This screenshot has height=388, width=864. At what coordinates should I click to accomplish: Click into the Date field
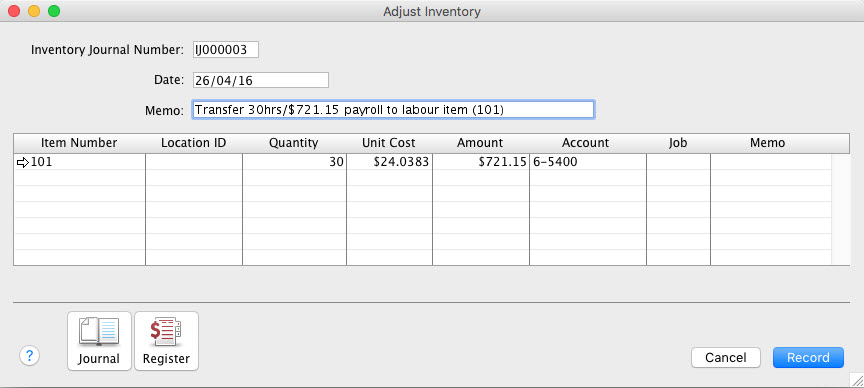click(x=261, y=80)
